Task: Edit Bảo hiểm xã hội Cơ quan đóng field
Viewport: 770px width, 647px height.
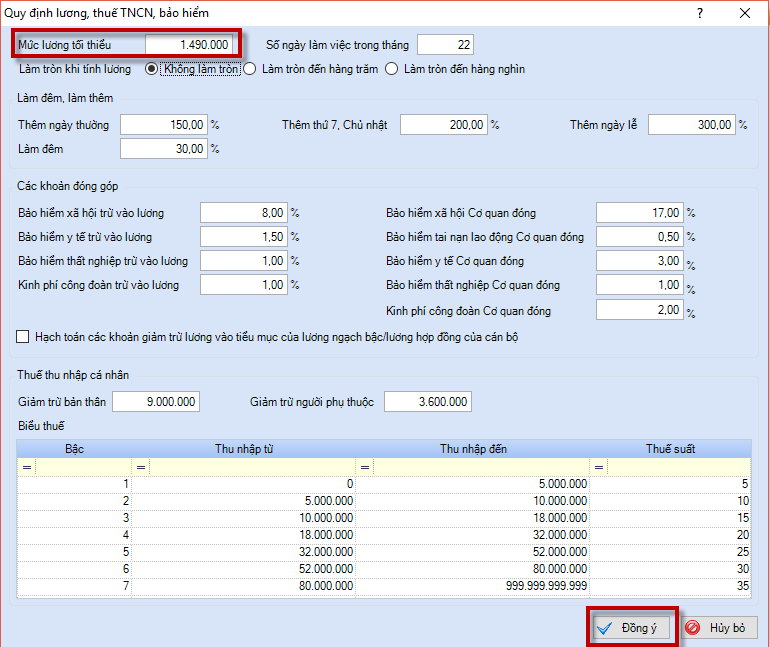Action: pyautogui.click(x=640, y=213)
